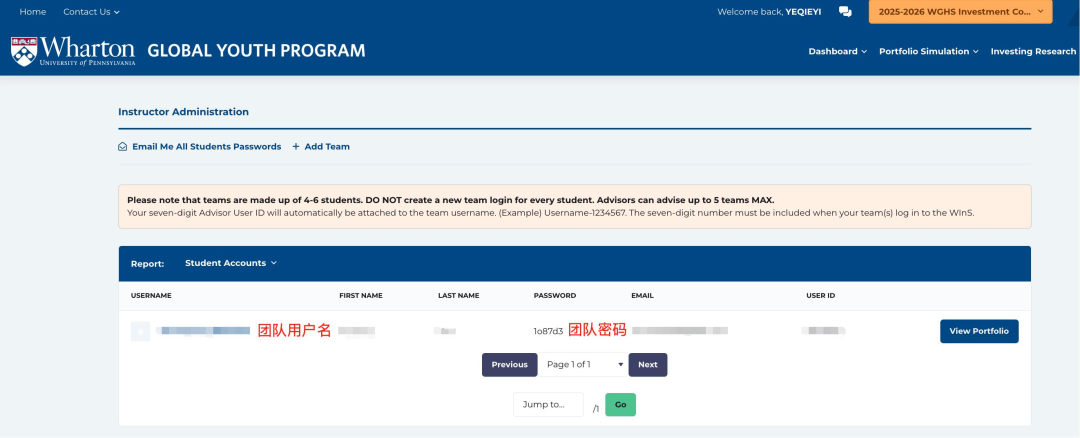This screenshot has width=1080, height=438.
Task: Open the 2025-2026 WGHS Investment competition dropdown
Action: click(x=960, y=12)
